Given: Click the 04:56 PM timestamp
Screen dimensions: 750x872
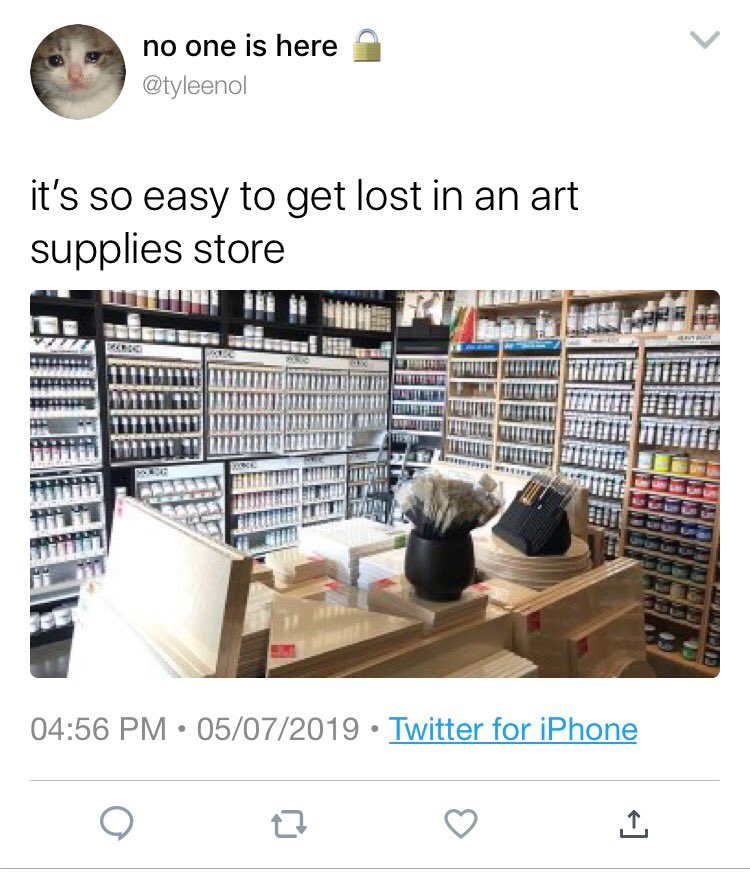Looking at the screenshot, I should [x=98, y=729].
